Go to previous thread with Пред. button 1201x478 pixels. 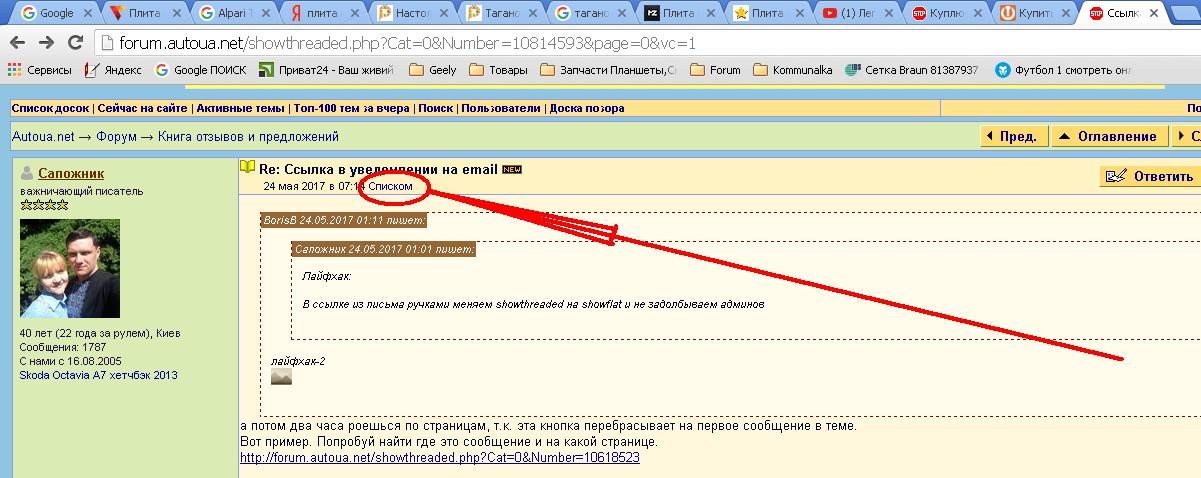coord(1012,136)
